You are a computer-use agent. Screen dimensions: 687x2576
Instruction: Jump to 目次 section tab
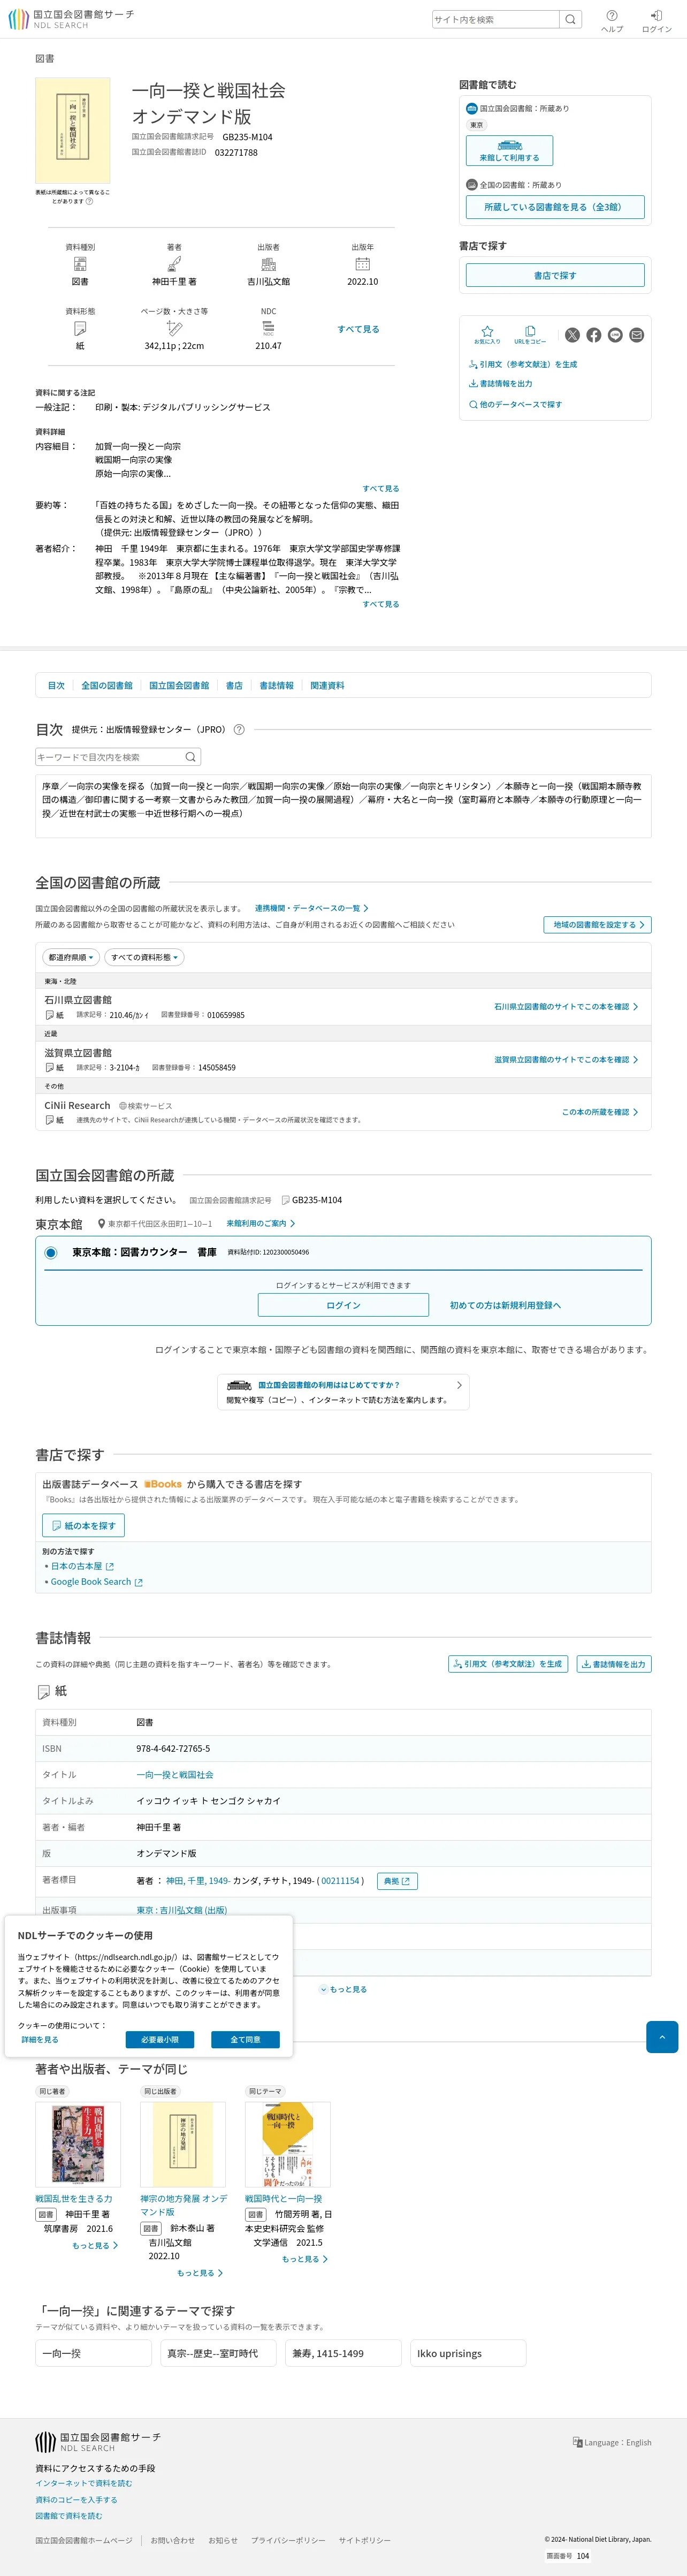tap(56, 685)
